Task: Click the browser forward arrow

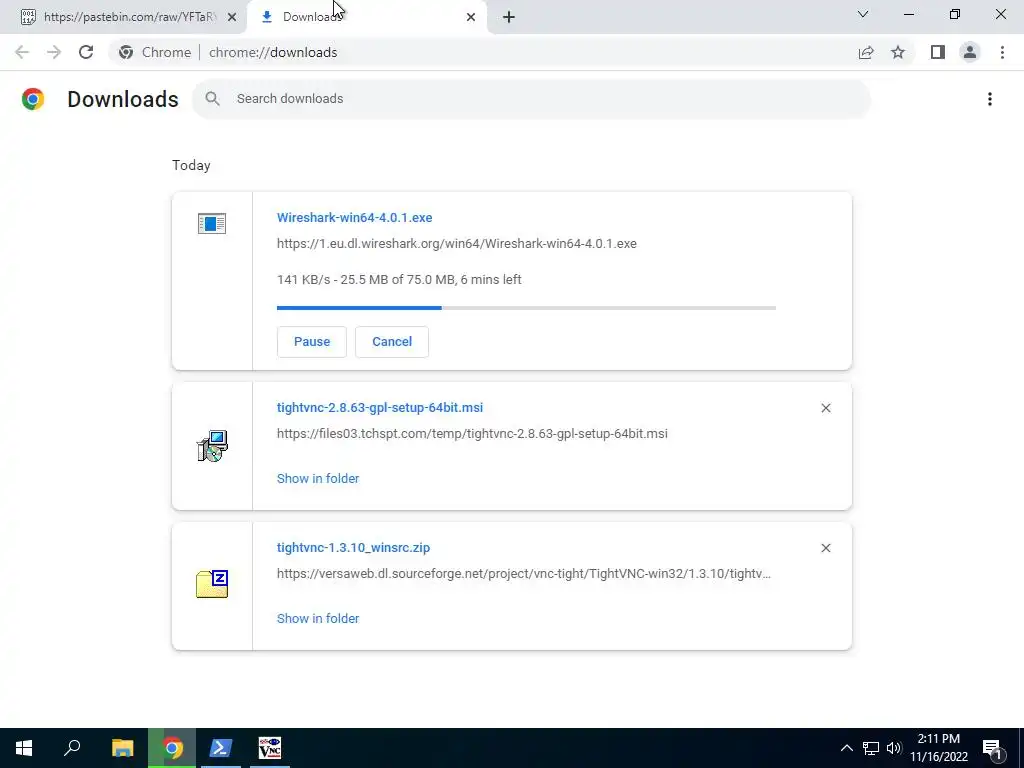Action: [54, 52]
